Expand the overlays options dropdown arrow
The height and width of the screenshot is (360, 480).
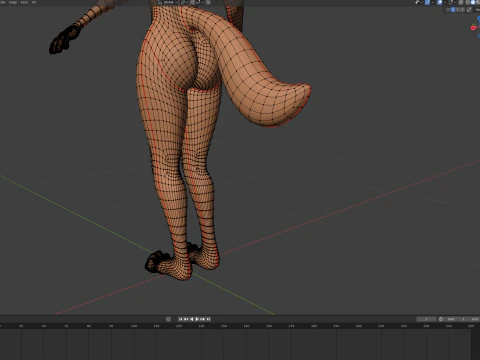tap(445, 2)
